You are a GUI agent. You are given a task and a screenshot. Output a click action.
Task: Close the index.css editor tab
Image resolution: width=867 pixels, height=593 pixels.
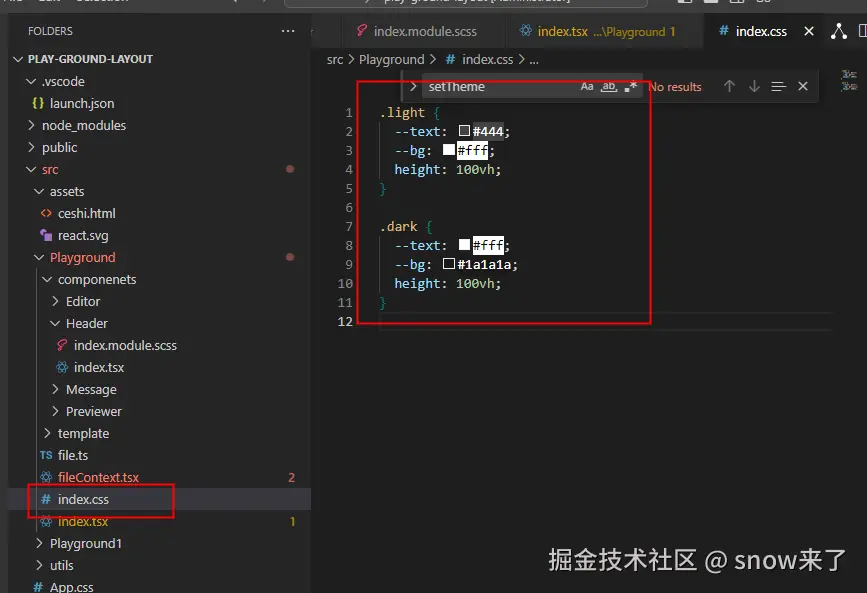(809, 31)
